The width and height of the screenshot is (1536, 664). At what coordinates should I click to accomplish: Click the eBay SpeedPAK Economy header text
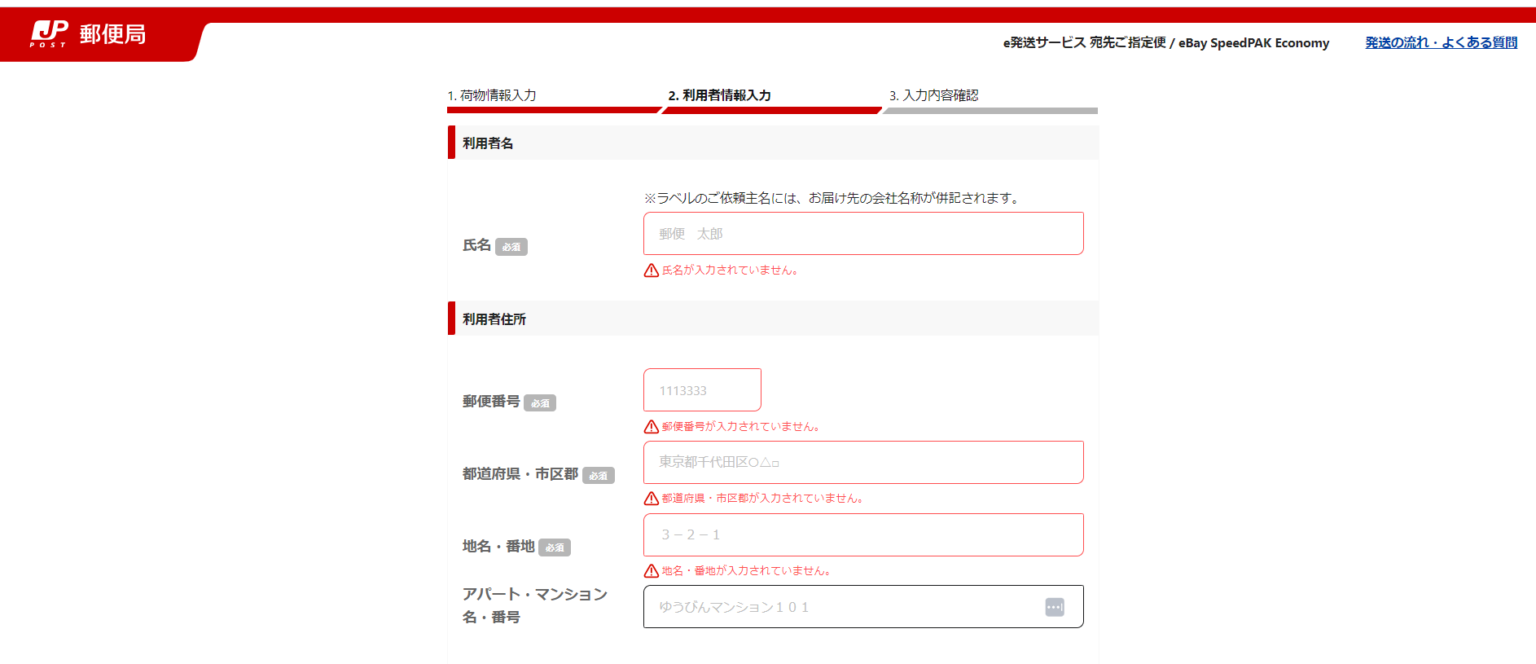pyautogui.click(x=1254, y=43)
